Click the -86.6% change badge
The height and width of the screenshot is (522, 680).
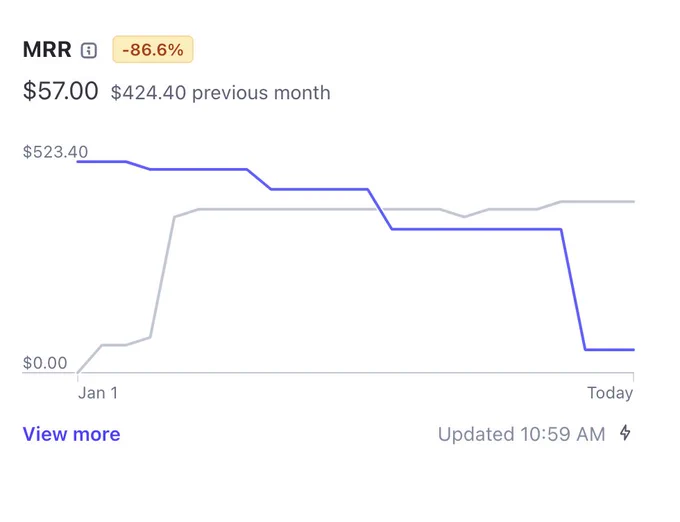(153, 49)
